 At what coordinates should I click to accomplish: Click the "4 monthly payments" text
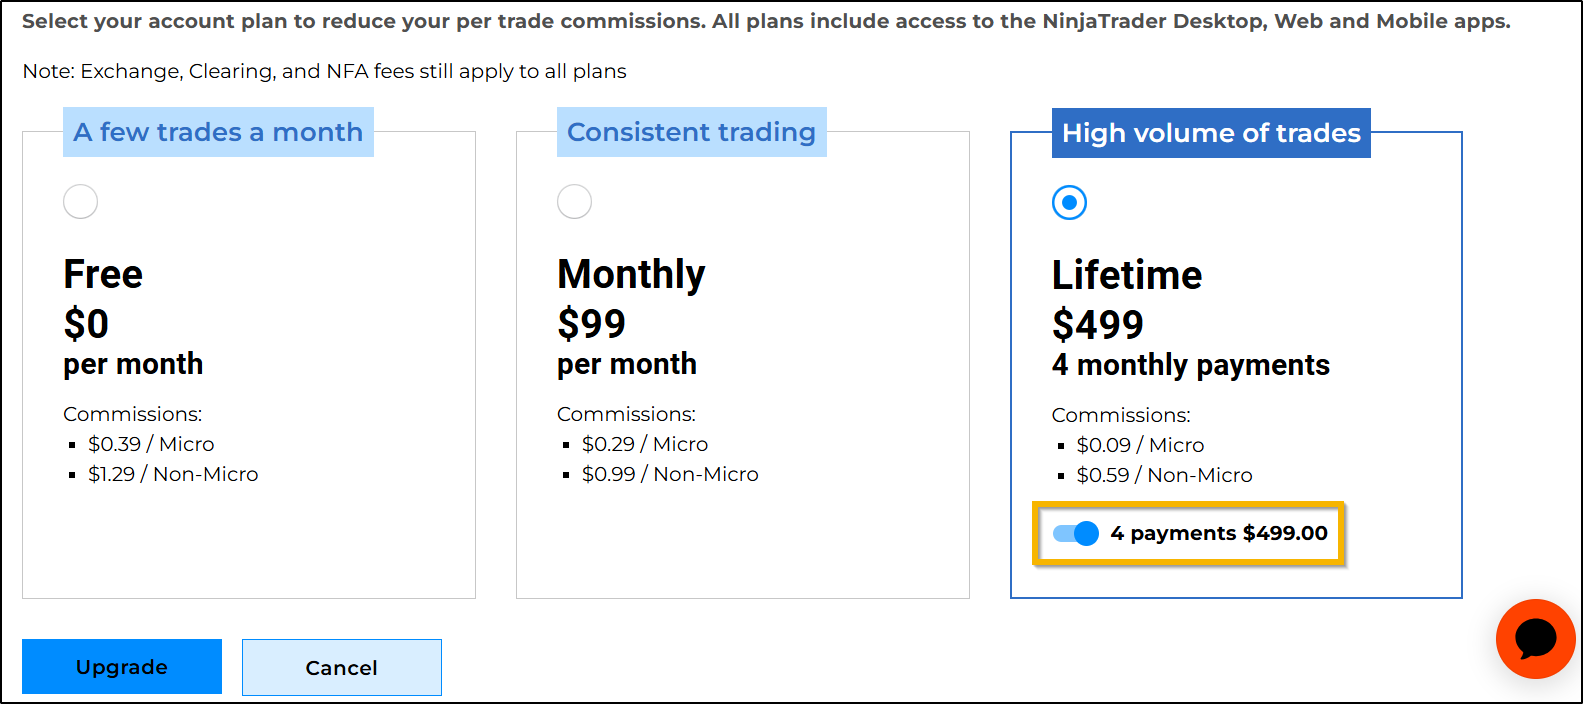tap(1190, 365)
